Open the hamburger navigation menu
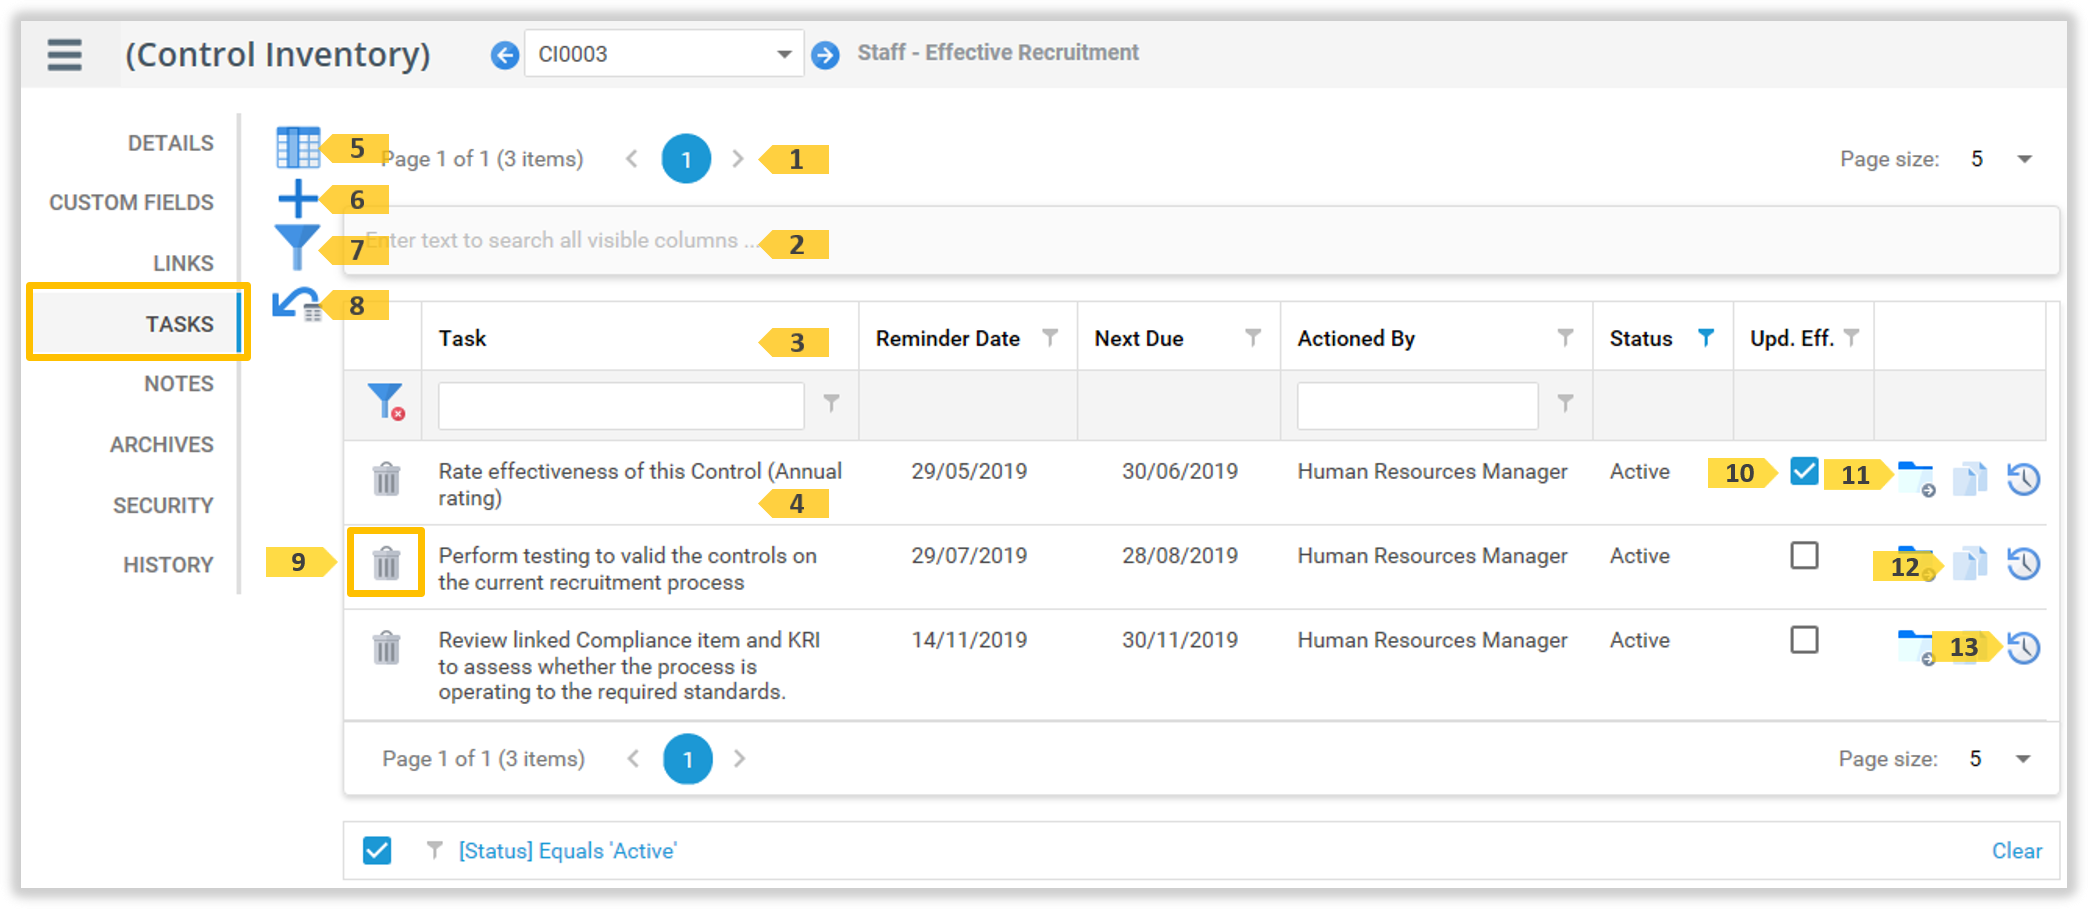2088x909 pixels. pos(65,54)
